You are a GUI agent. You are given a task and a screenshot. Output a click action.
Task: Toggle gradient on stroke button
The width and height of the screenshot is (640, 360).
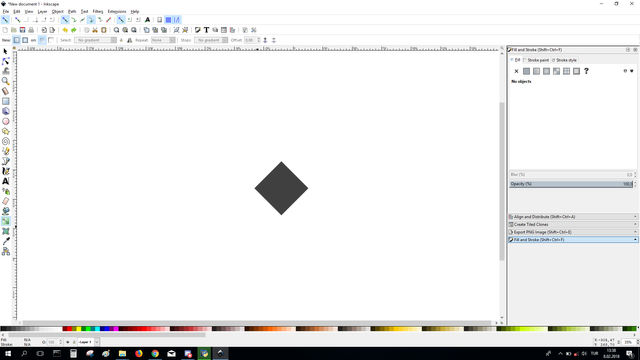pos(51,40)
